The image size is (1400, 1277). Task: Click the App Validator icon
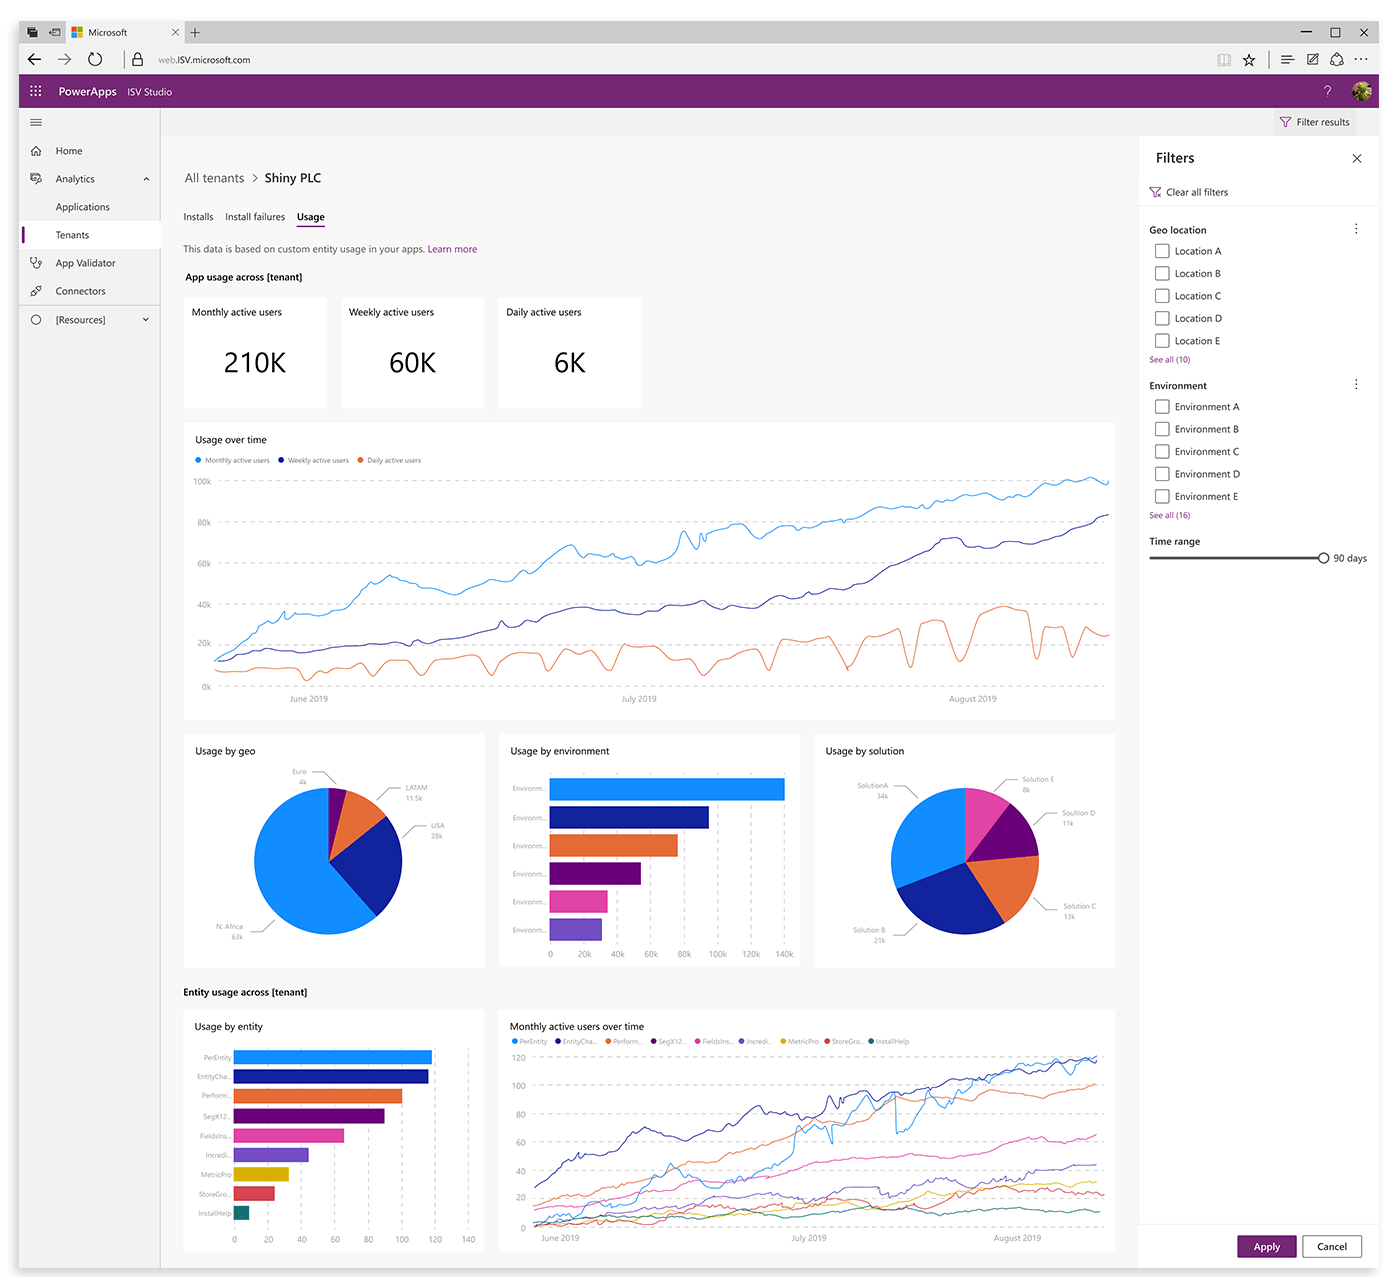click(36, 263)
